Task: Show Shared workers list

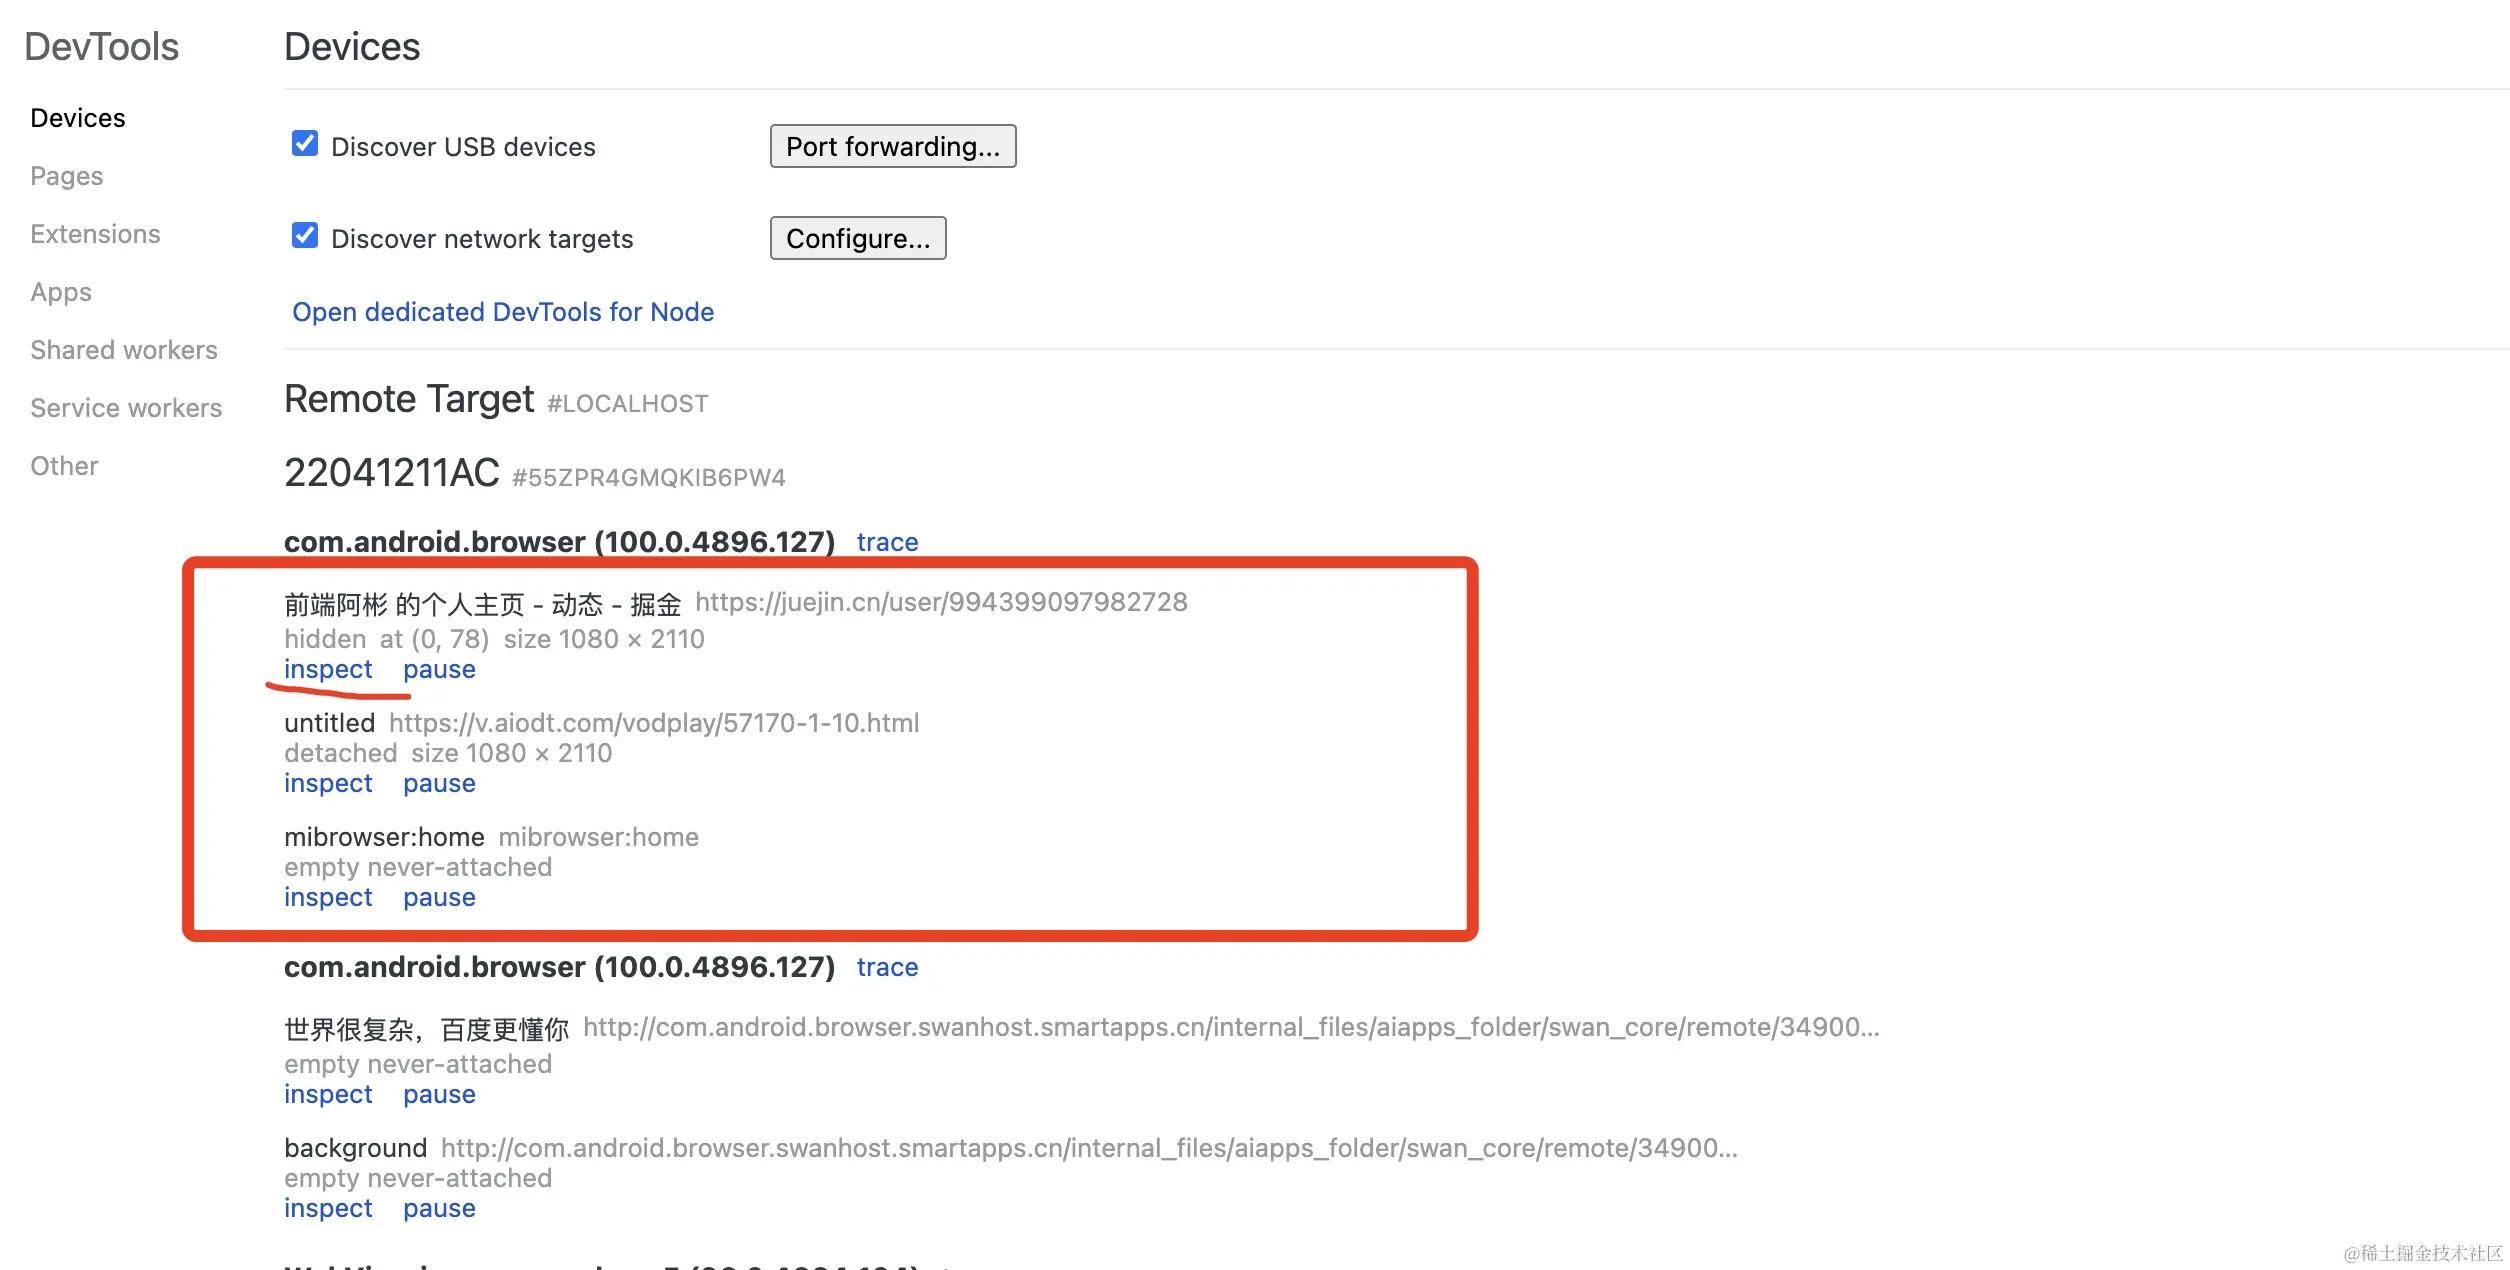Action: (123, 350)
